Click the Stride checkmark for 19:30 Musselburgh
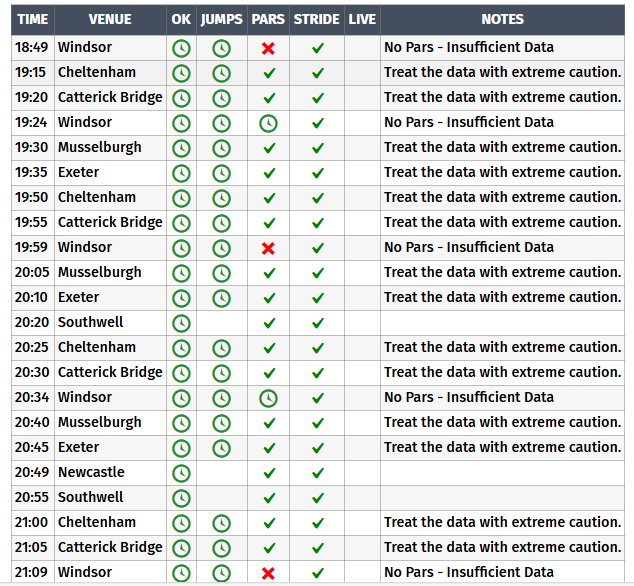Viewport: 634px width, 586px height. point(318,148)
